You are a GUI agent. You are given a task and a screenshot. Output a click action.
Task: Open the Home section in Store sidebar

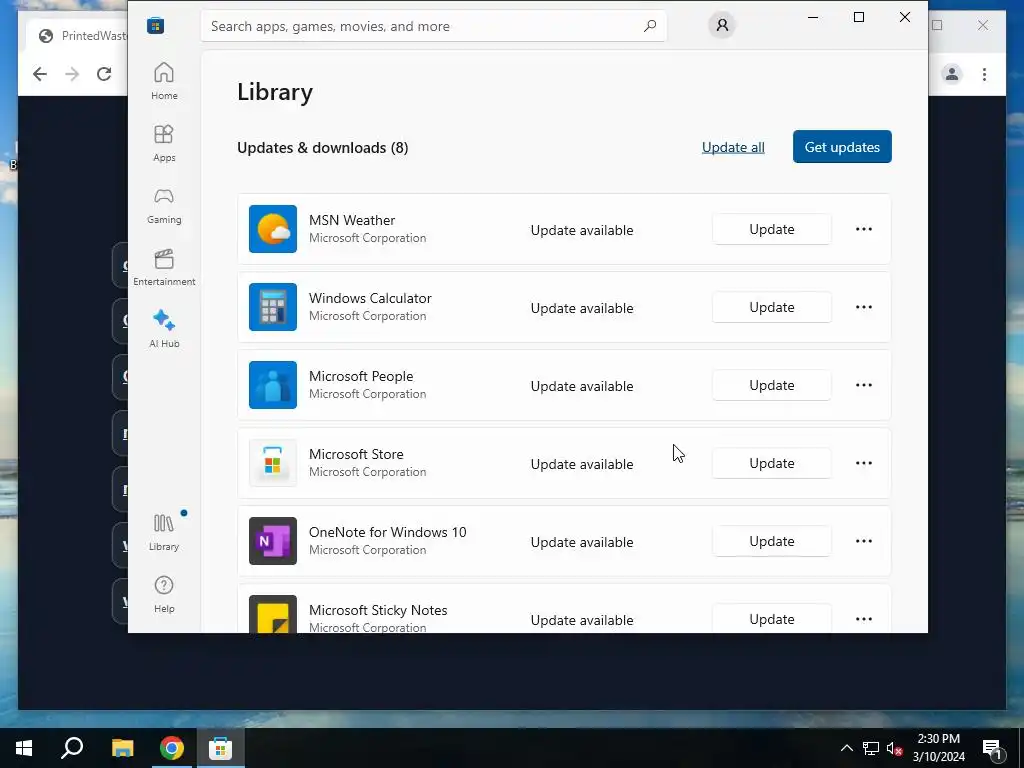(164, 81)
